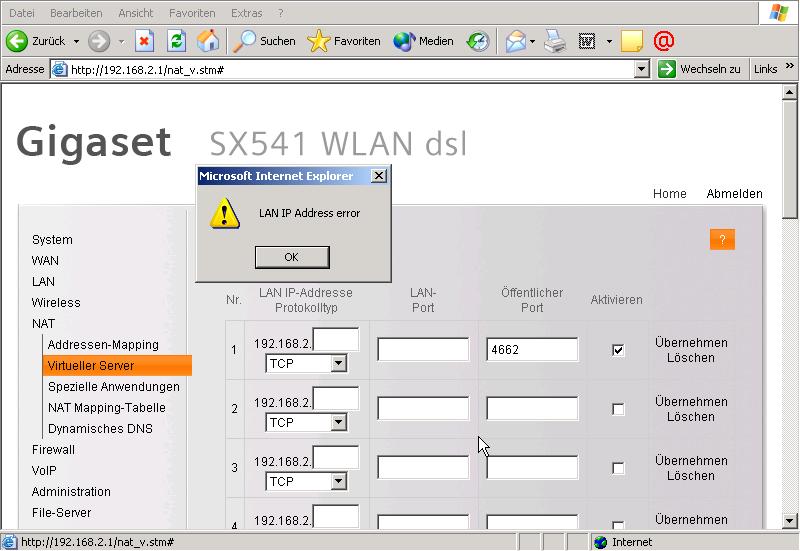Open the mail button dropdown arrow
This screenshot has height=551, width=800.
pyautogui.click(x=533, y=41)
